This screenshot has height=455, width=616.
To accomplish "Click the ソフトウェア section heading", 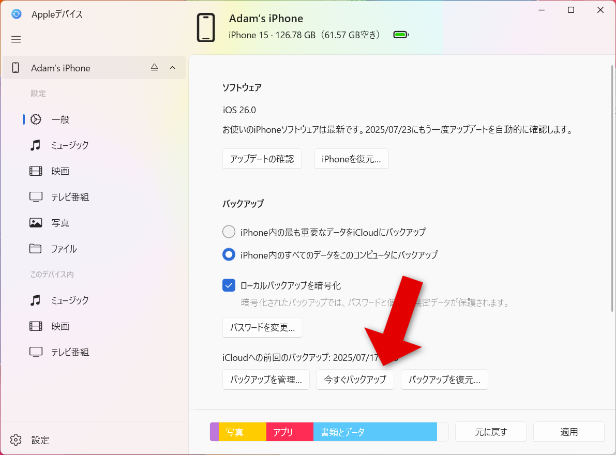I will [x=242, y=88].
